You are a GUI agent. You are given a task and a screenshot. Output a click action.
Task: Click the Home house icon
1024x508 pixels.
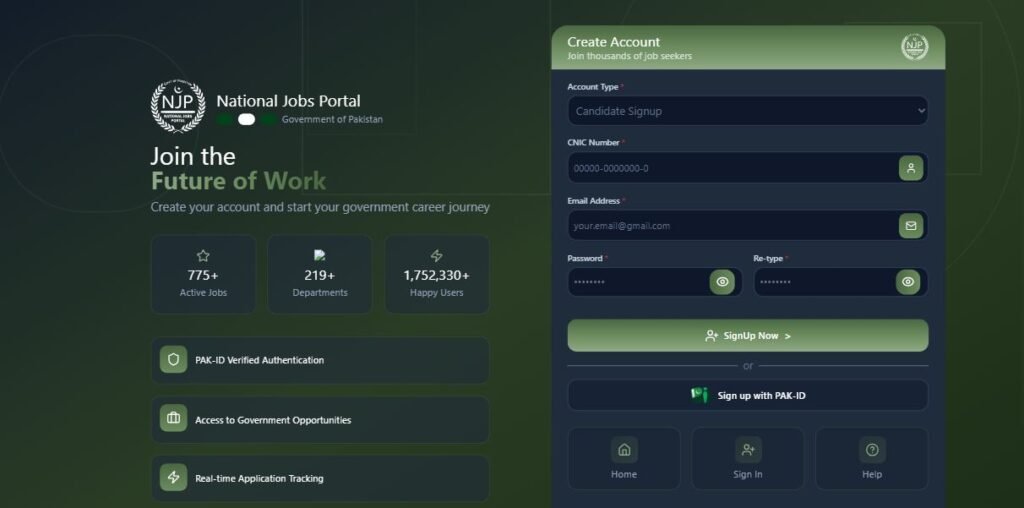624,449
